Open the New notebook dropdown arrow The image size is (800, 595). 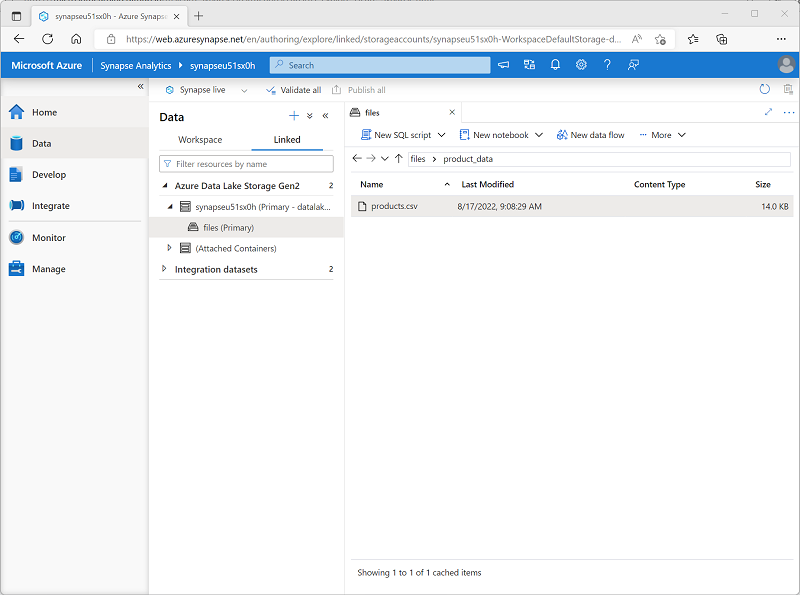[539, 135]
